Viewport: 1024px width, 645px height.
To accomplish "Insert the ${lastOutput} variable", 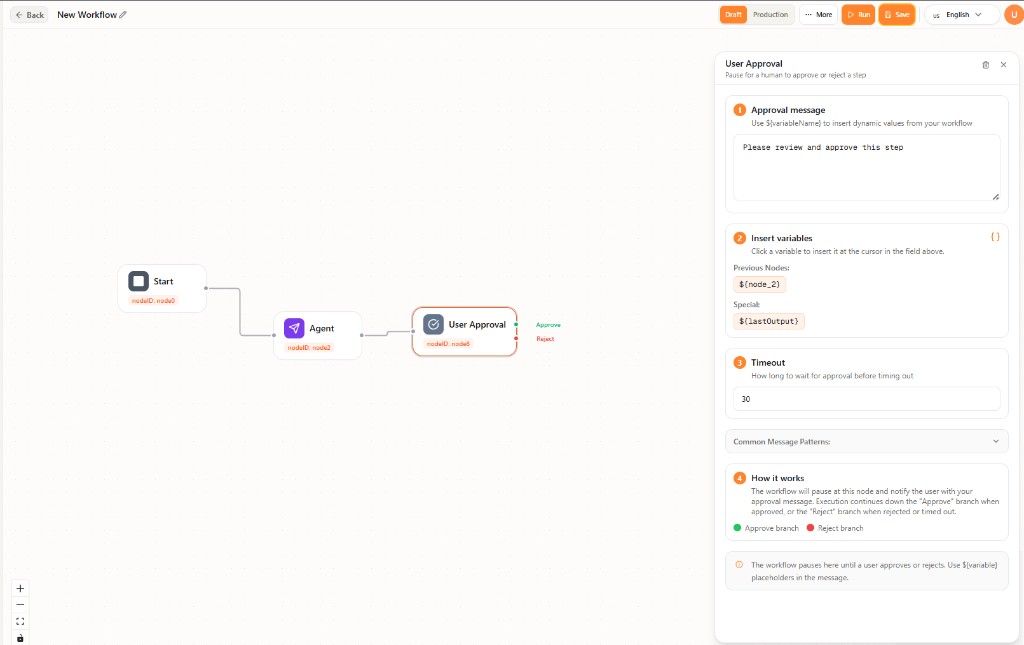I will click(769, 321).
